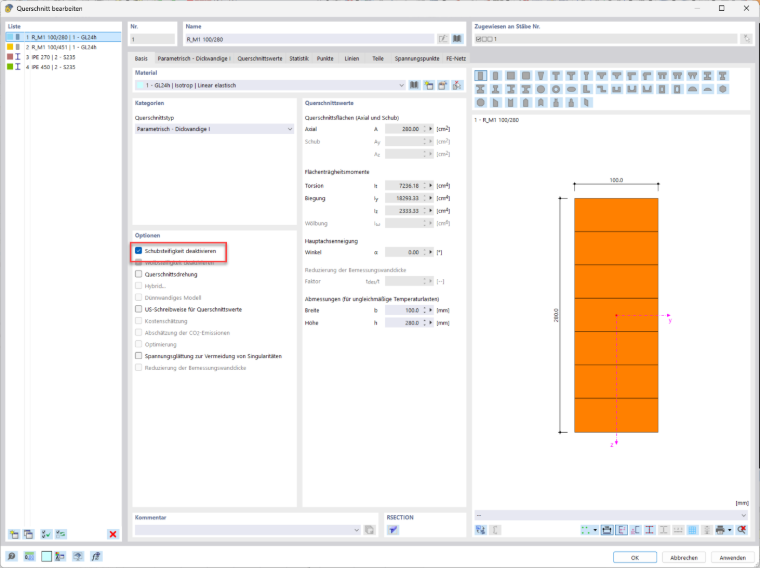Check US-Schreibweise für Querschnittswerte

139,309
